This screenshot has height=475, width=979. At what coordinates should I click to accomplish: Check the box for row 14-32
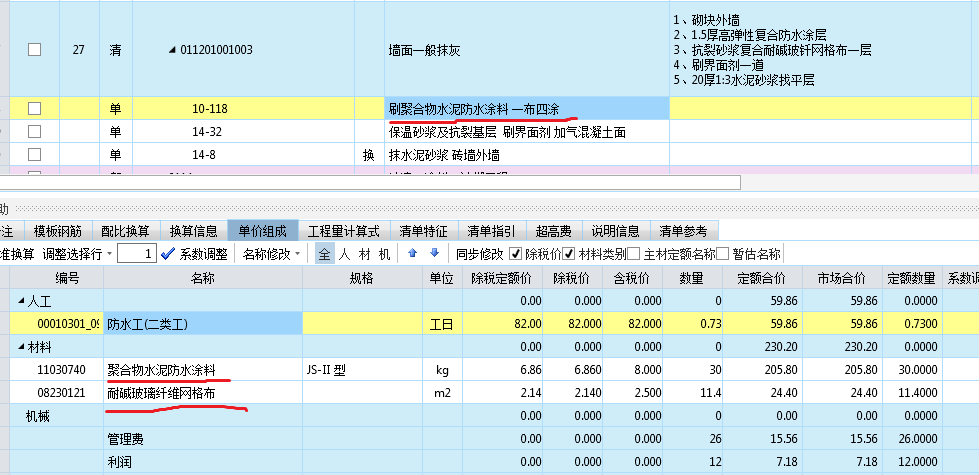tap(34, 132)
